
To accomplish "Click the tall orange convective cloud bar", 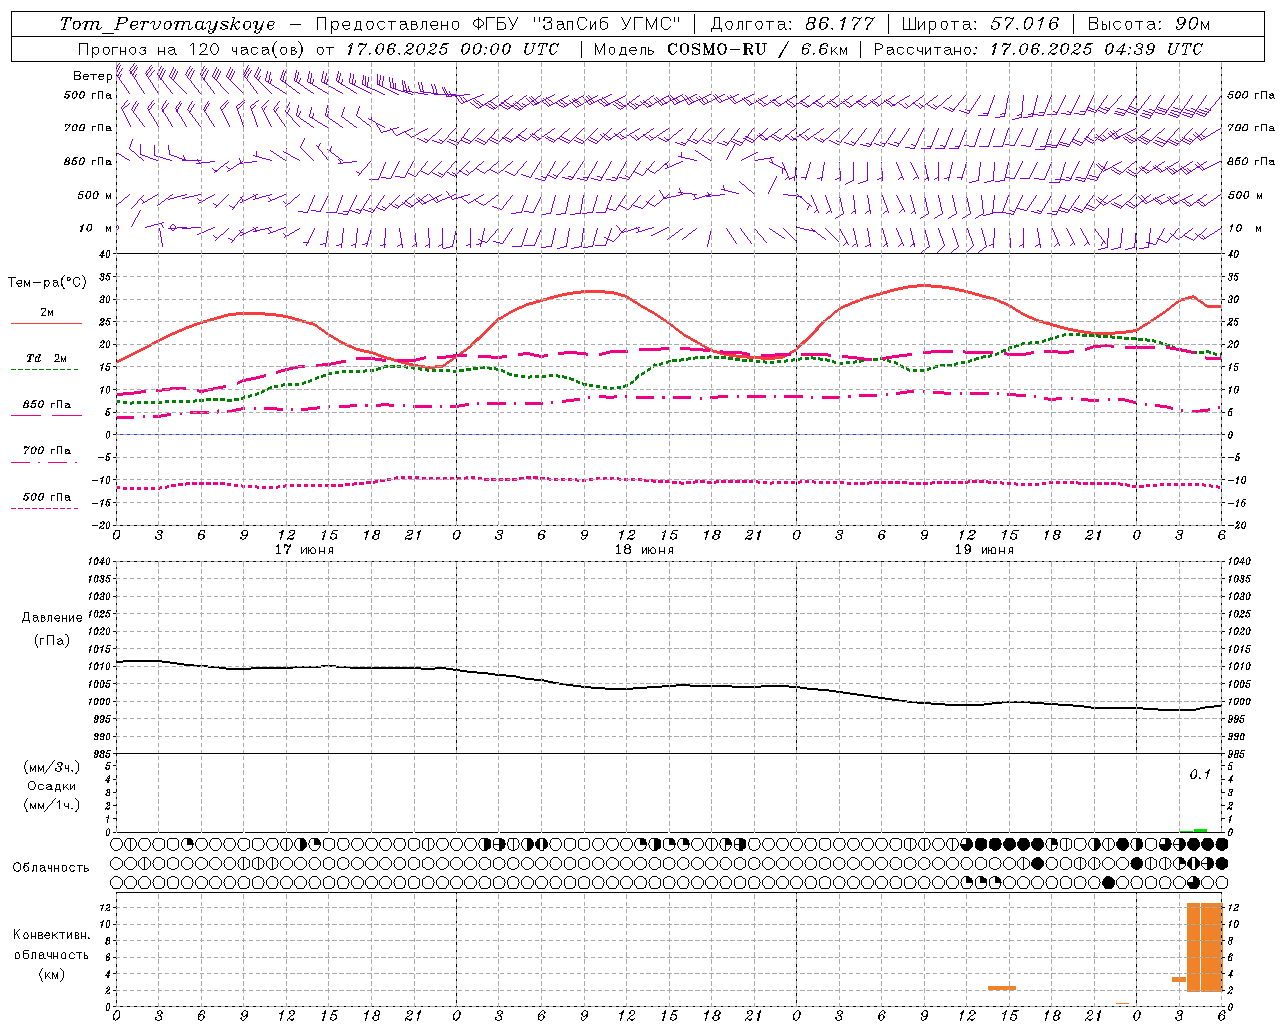I will pos(1205,946).
